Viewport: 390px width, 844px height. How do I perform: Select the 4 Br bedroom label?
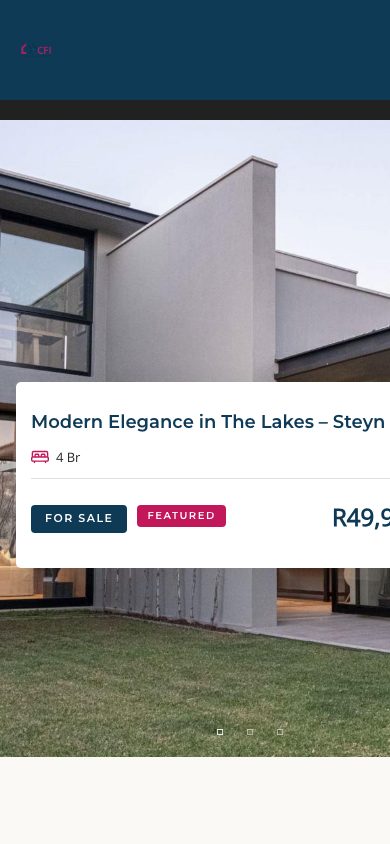(68, 458)
